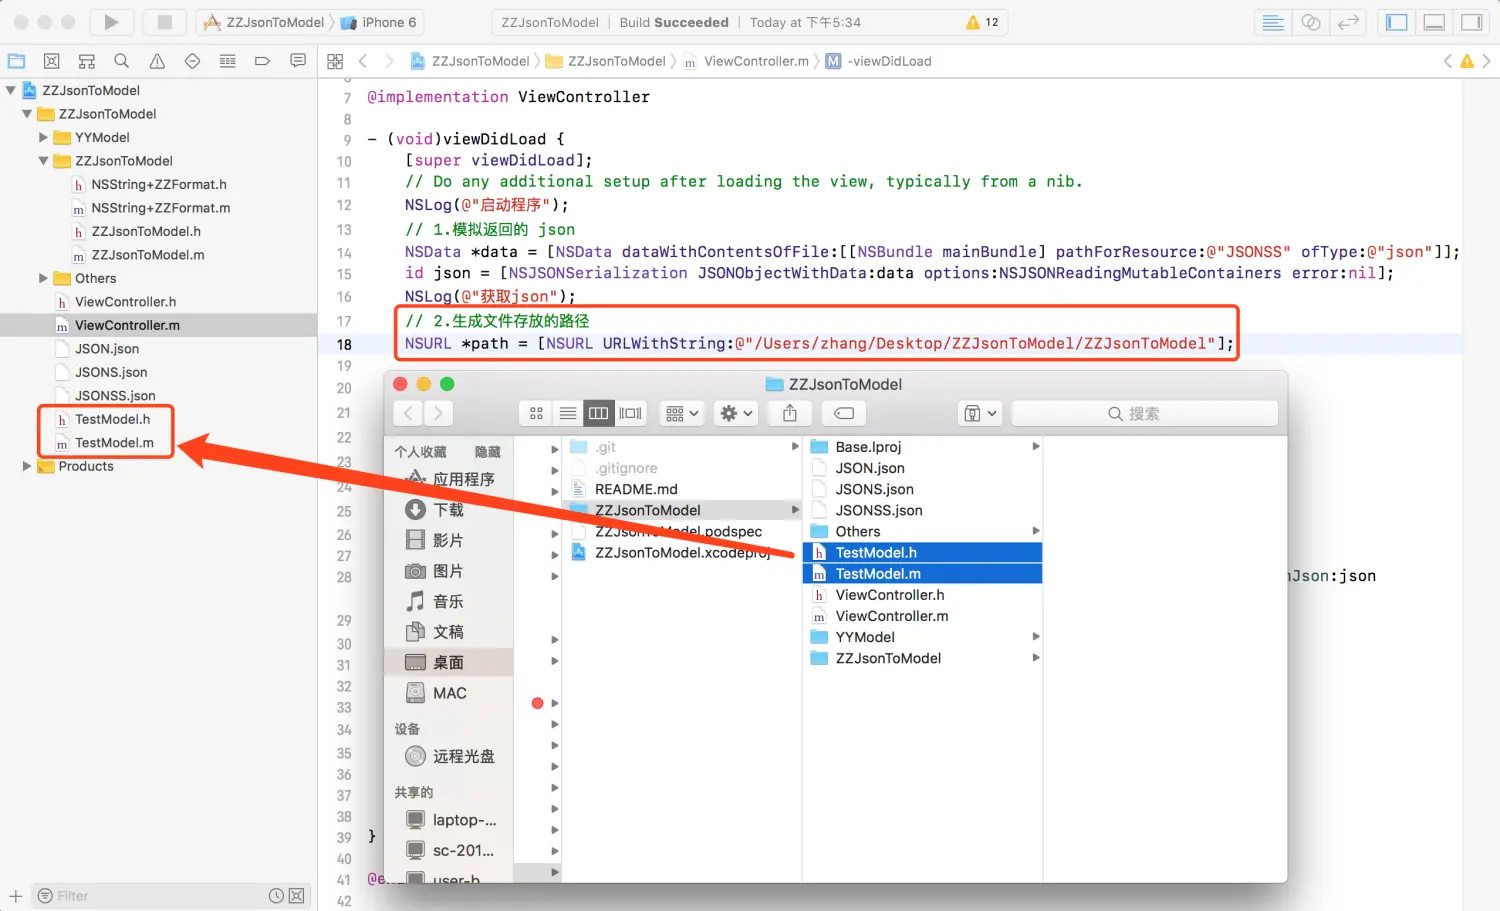Collapse the inner ZZJsonToModel group
This screenshot has width=1500, height=911.
pos(43,161)
